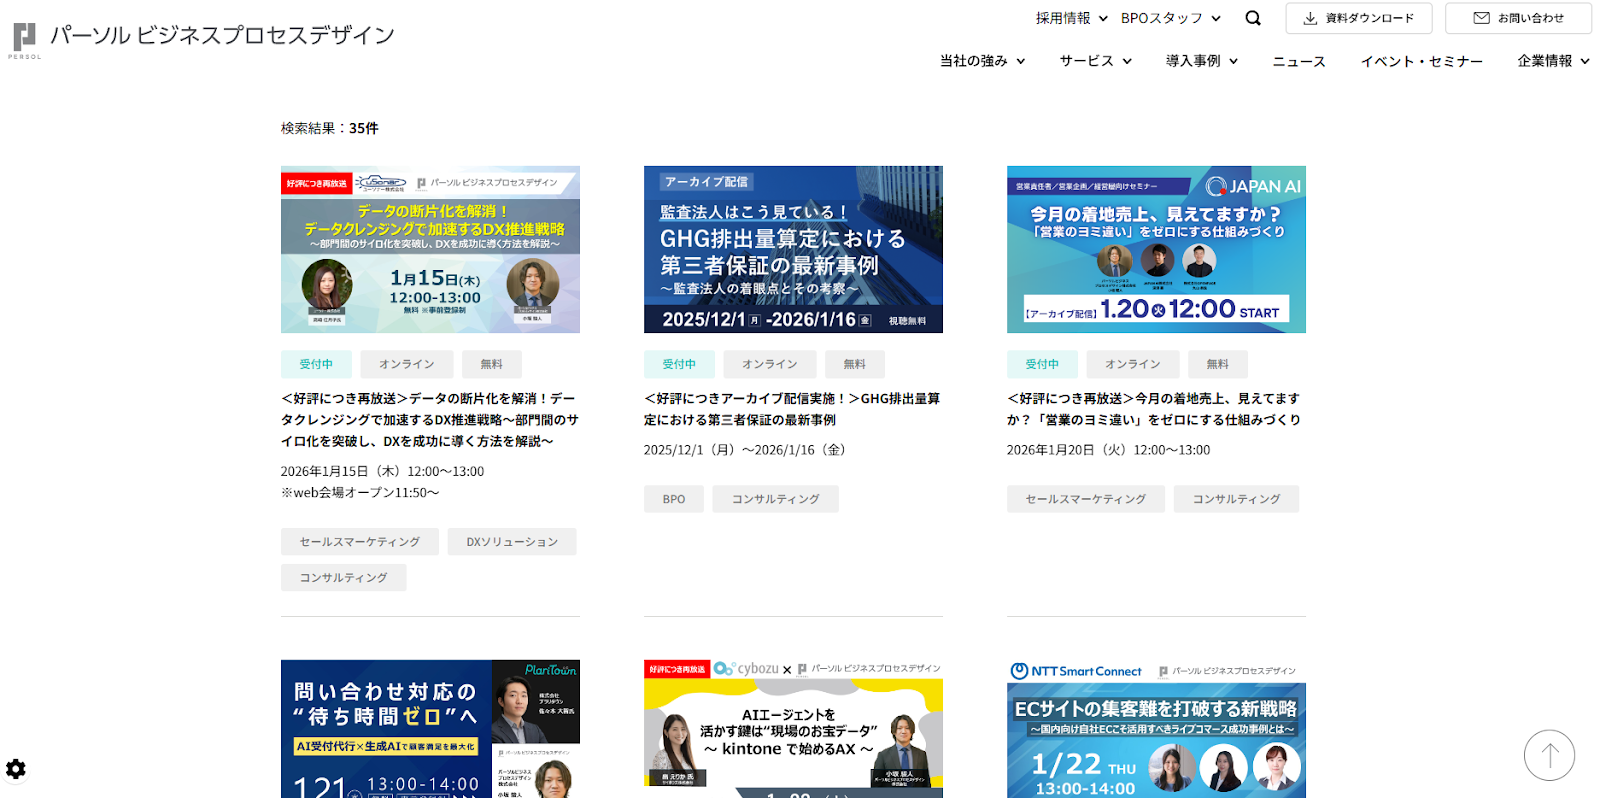This screenshot has height=798, width=1600.
Task: Expand the BPOスタッフ dropdown chevron
Action: coord(1216,18)
